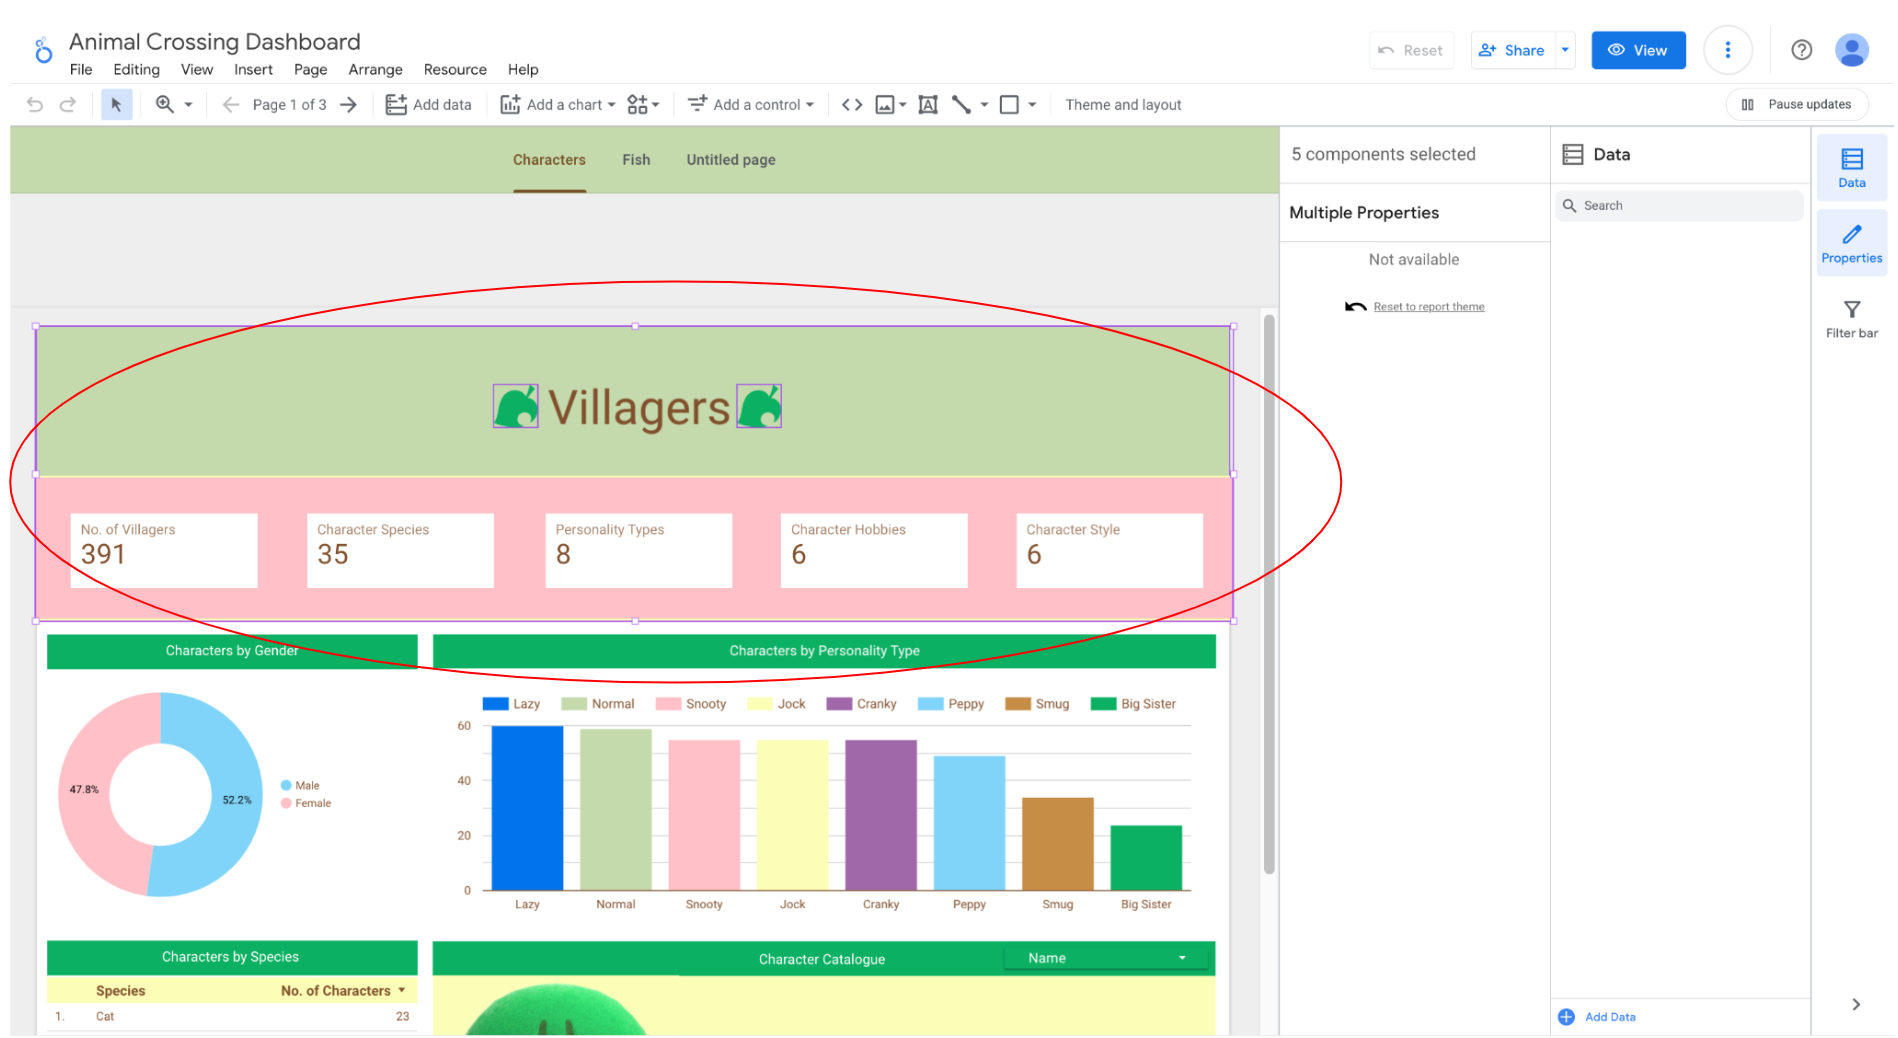Click the URL embed code icon
Image resolution: width=1898 pixels, height=1038 pixels.
click(x=851, y=105)
